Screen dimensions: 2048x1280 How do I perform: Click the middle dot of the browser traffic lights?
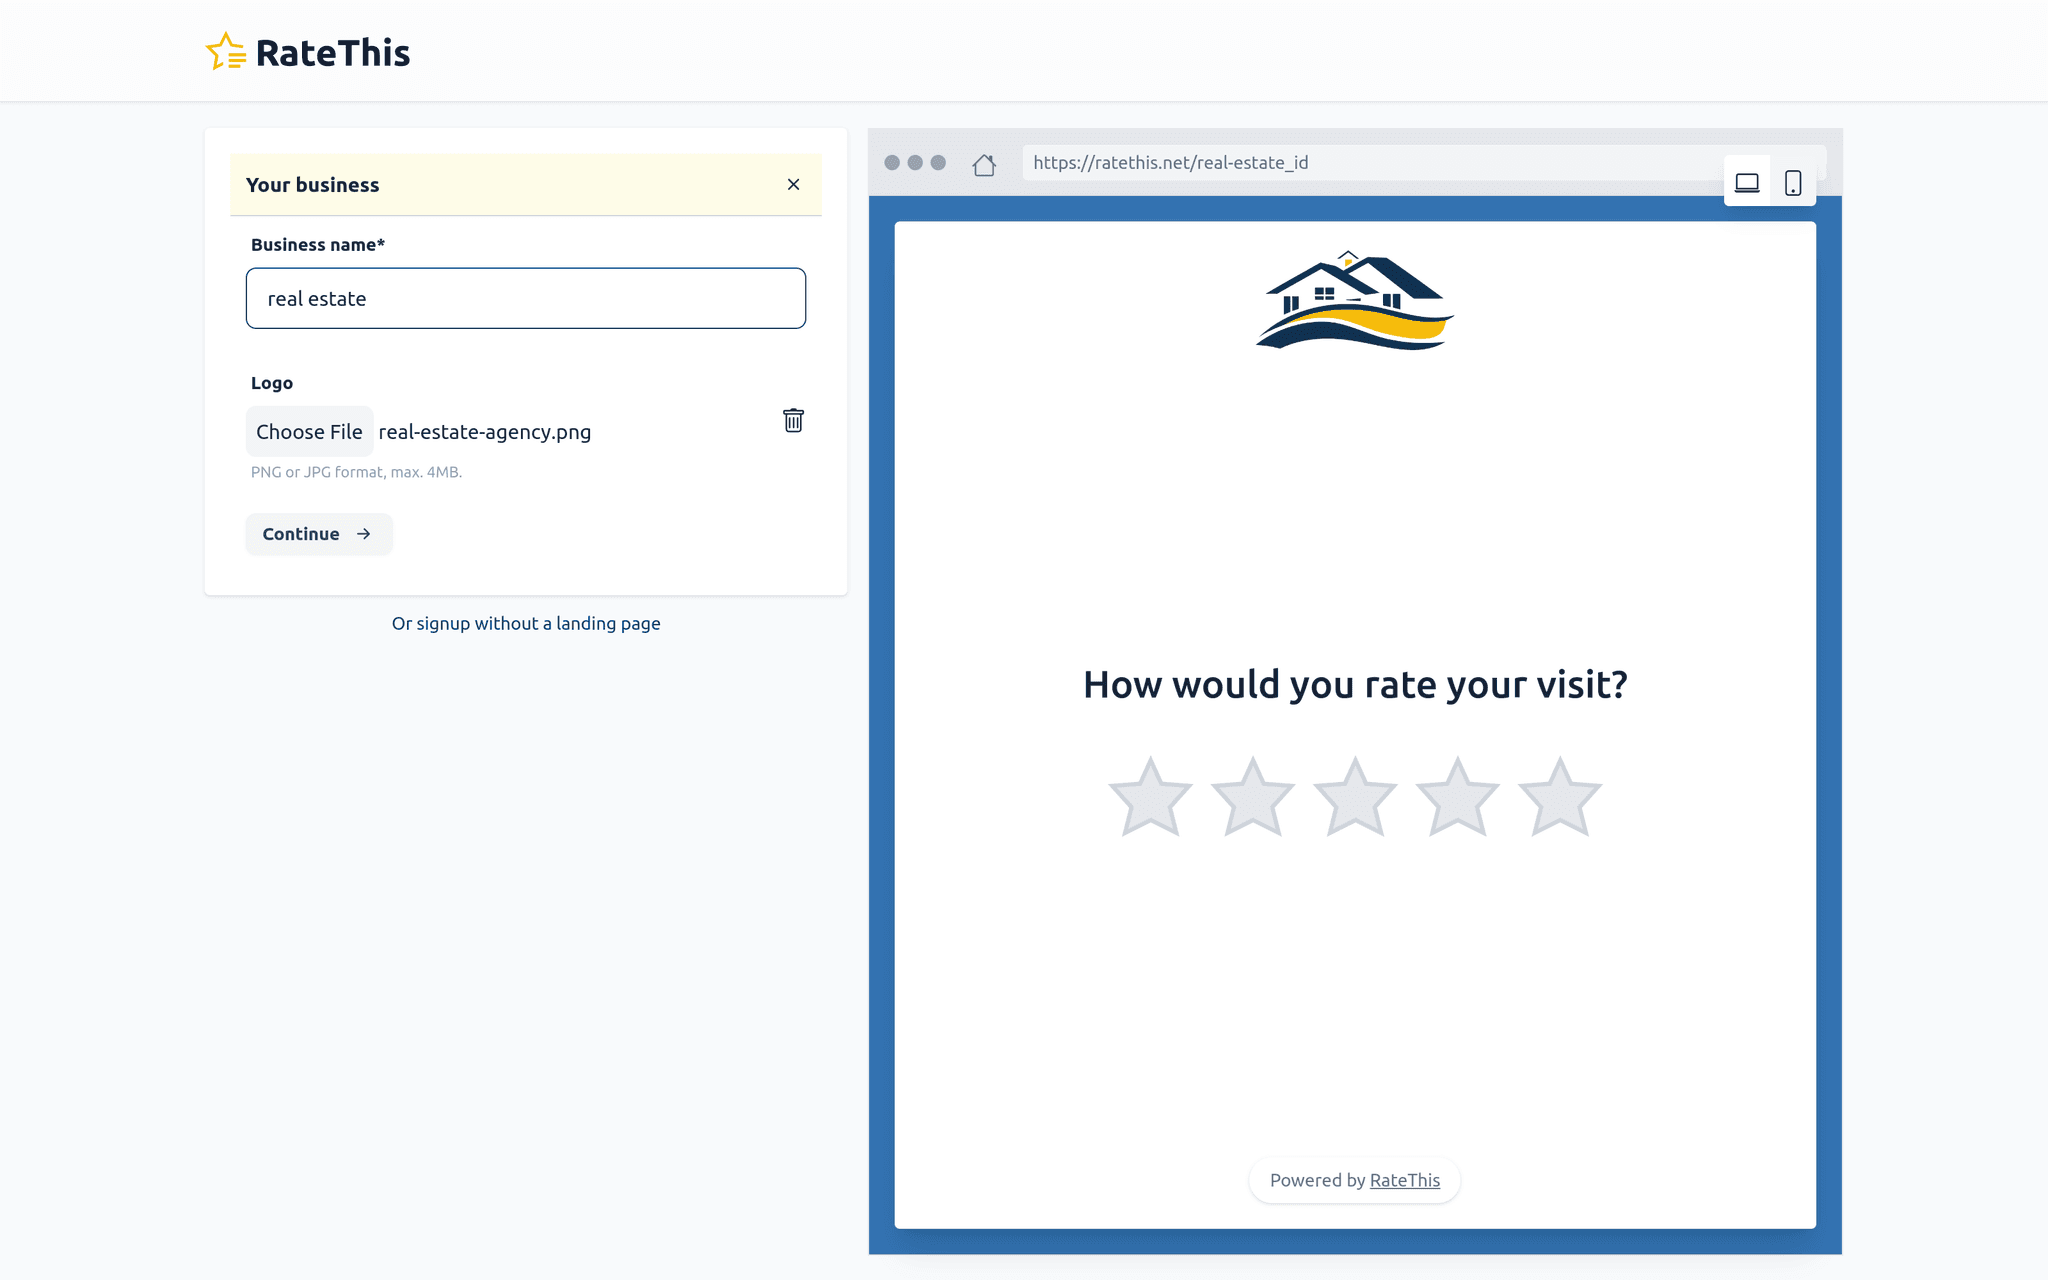coord(914,161)
